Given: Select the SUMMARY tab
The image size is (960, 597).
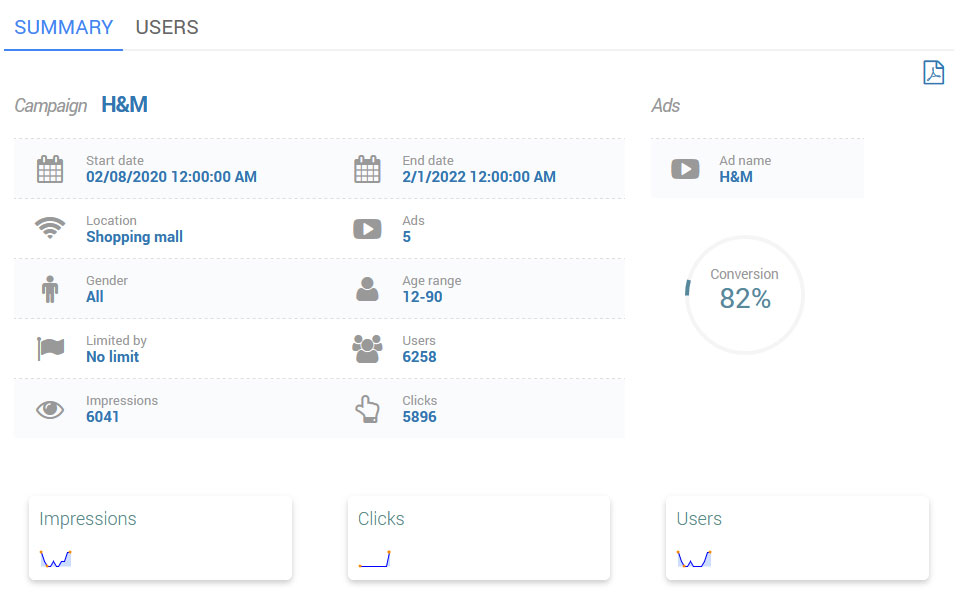Looking at the screenshot, I should [x=64, y=27].
